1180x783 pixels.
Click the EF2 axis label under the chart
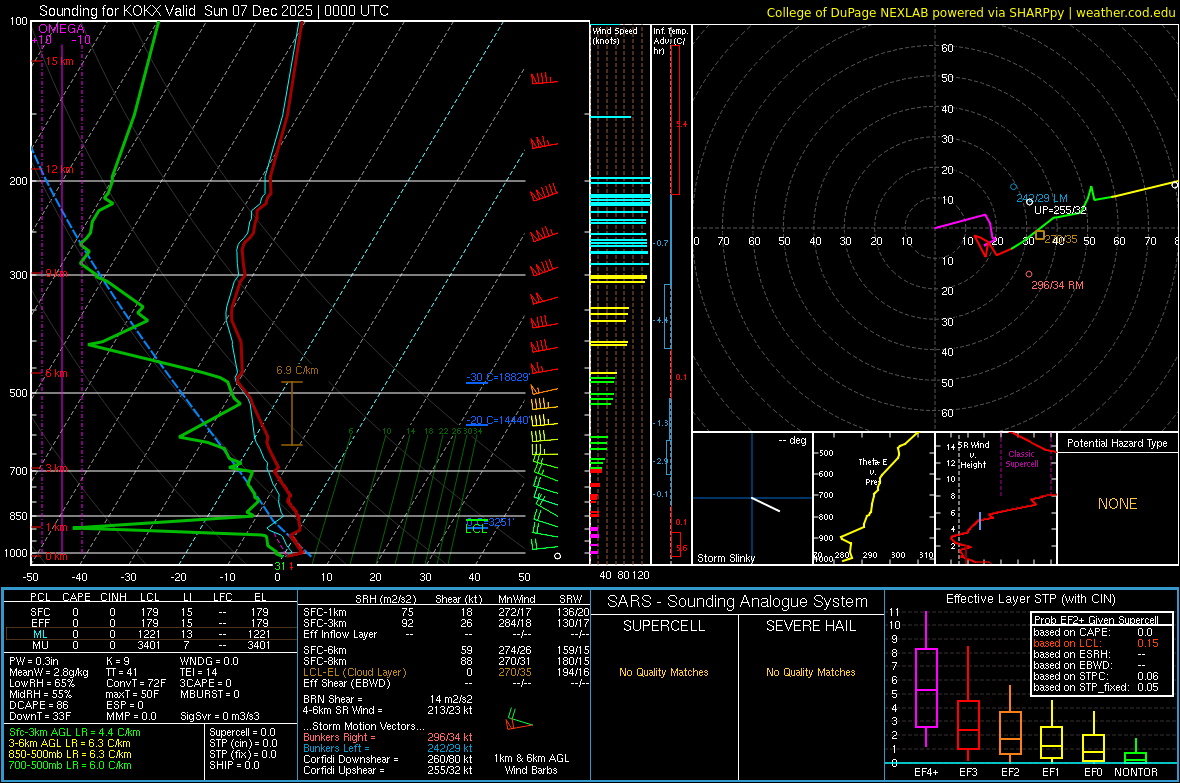click(1009, 772)
